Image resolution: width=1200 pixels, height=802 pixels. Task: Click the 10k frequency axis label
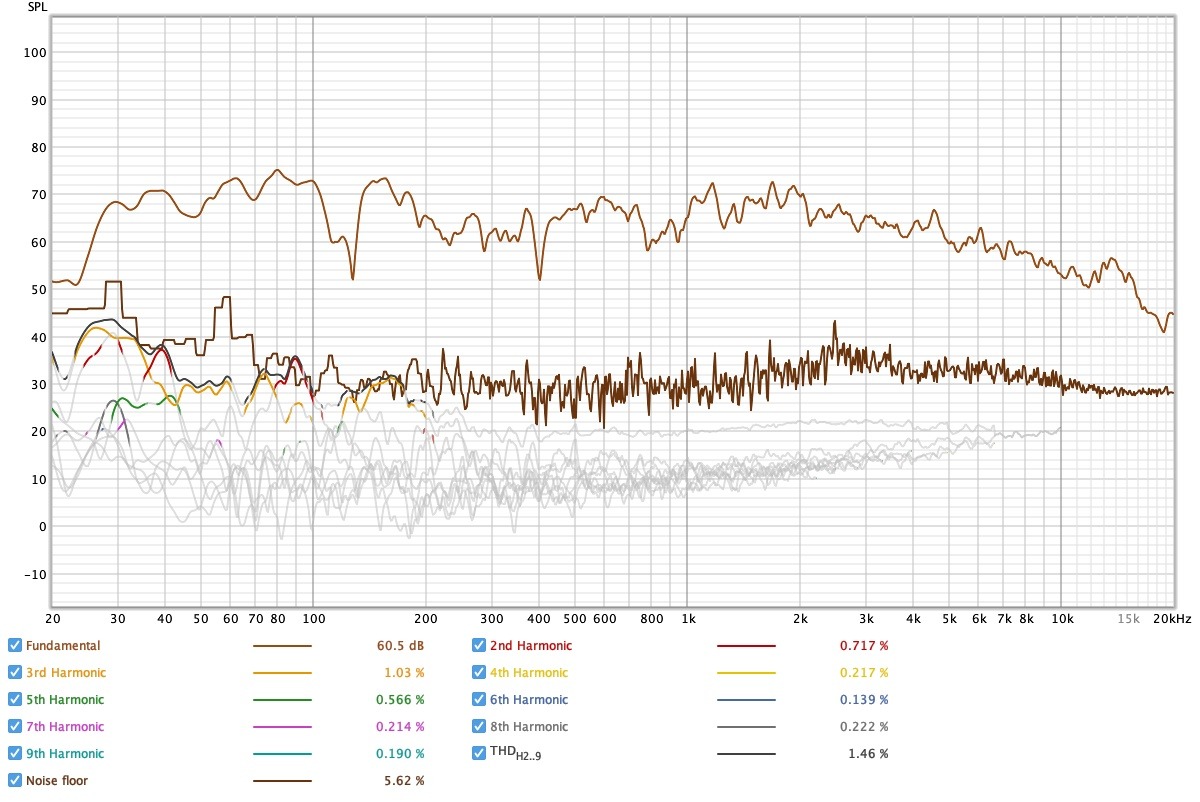click(1061, 619)
